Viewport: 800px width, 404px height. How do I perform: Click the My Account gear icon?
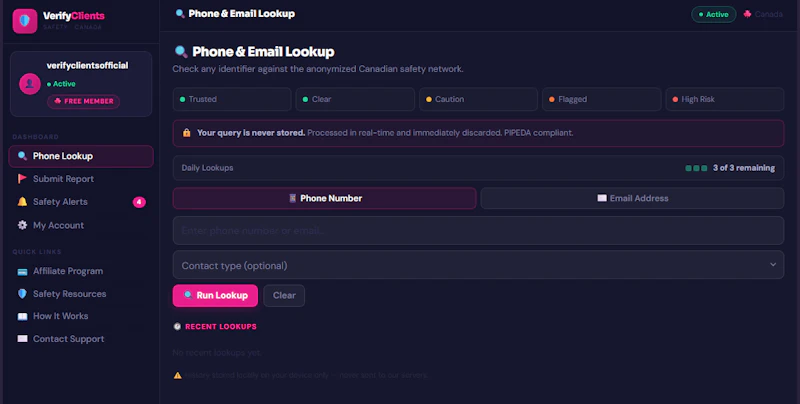coord(22,225)
